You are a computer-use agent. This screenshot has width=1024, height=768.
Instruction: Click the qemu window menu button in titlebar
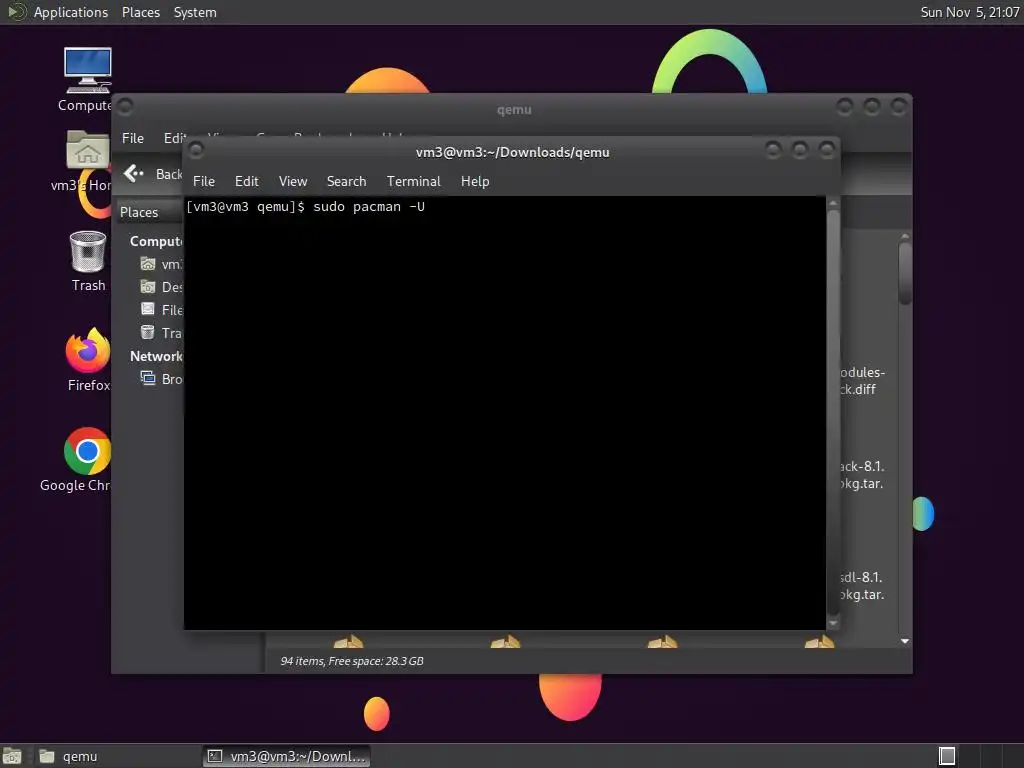coord(125,106)
